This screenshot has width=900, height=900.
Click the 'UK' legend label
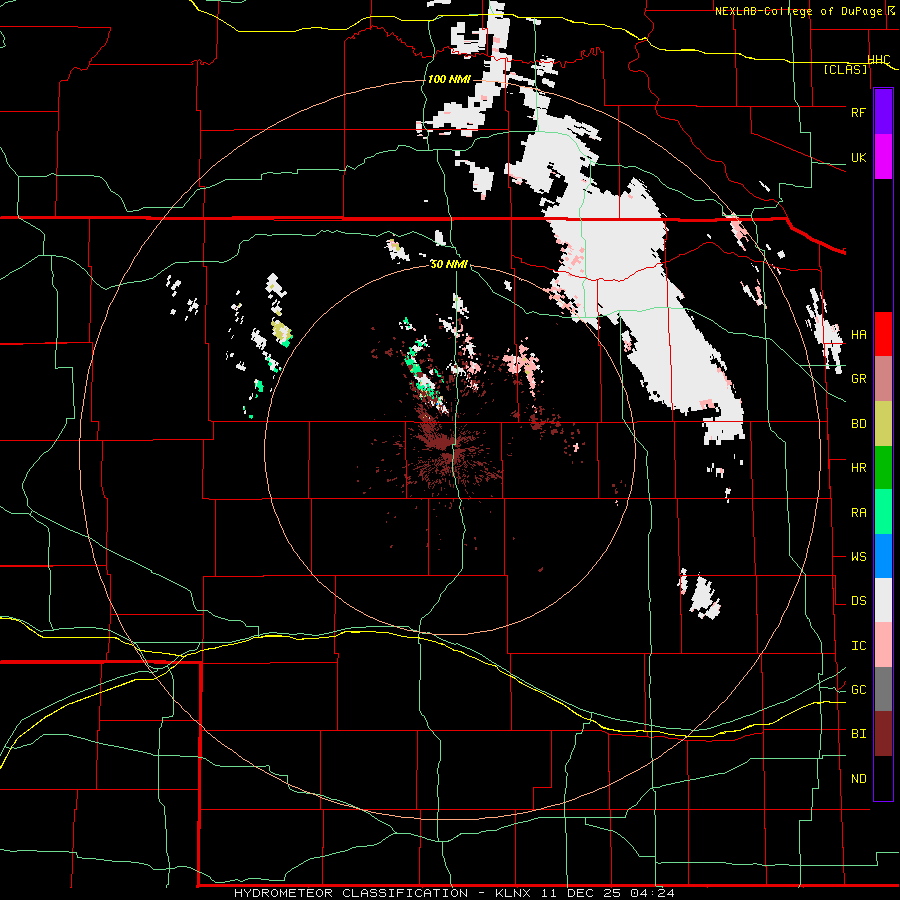pos(858,157)
